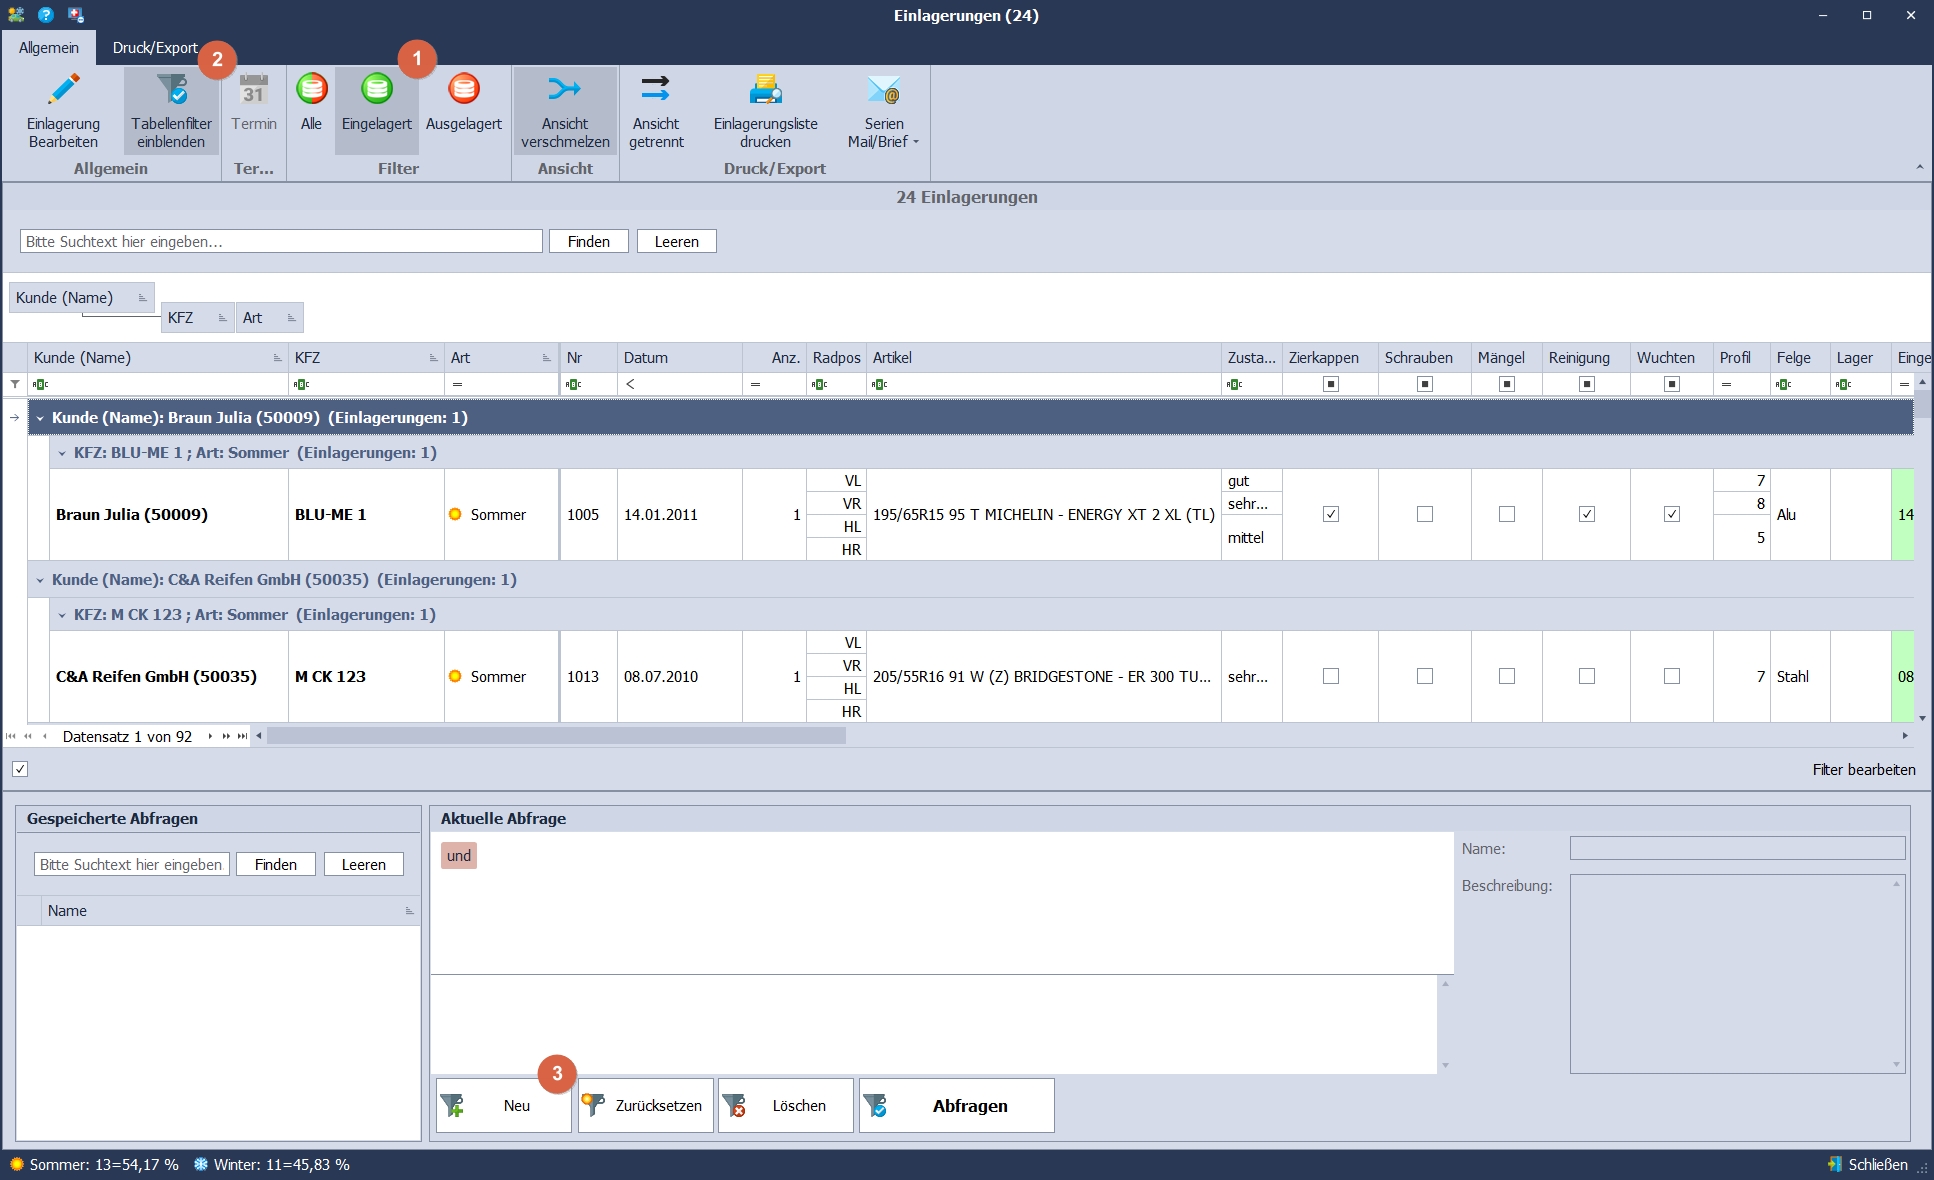The width and height of the screenshot is (1934, 1180).
Task: Collapse KFZ: M CK 123 subgroup
Action: [62, 615]
